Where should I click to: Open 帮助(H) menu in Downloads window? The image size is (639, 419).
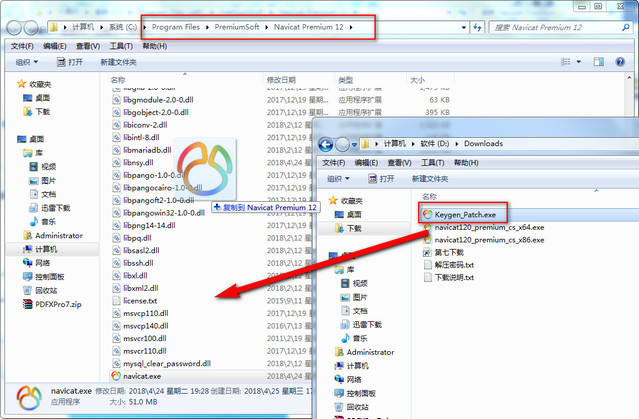click(x=466, y=163)
